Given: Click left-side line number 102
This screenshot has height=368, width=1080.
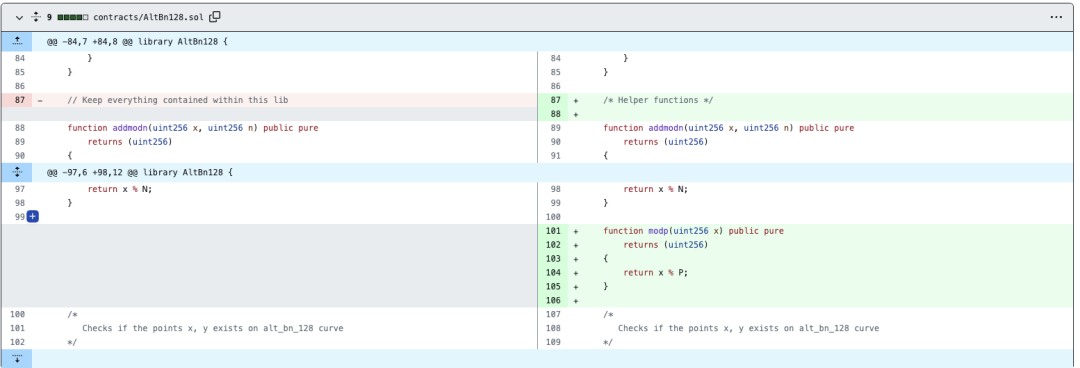Looking at the screenshot, I should click(x=17, y=342).
